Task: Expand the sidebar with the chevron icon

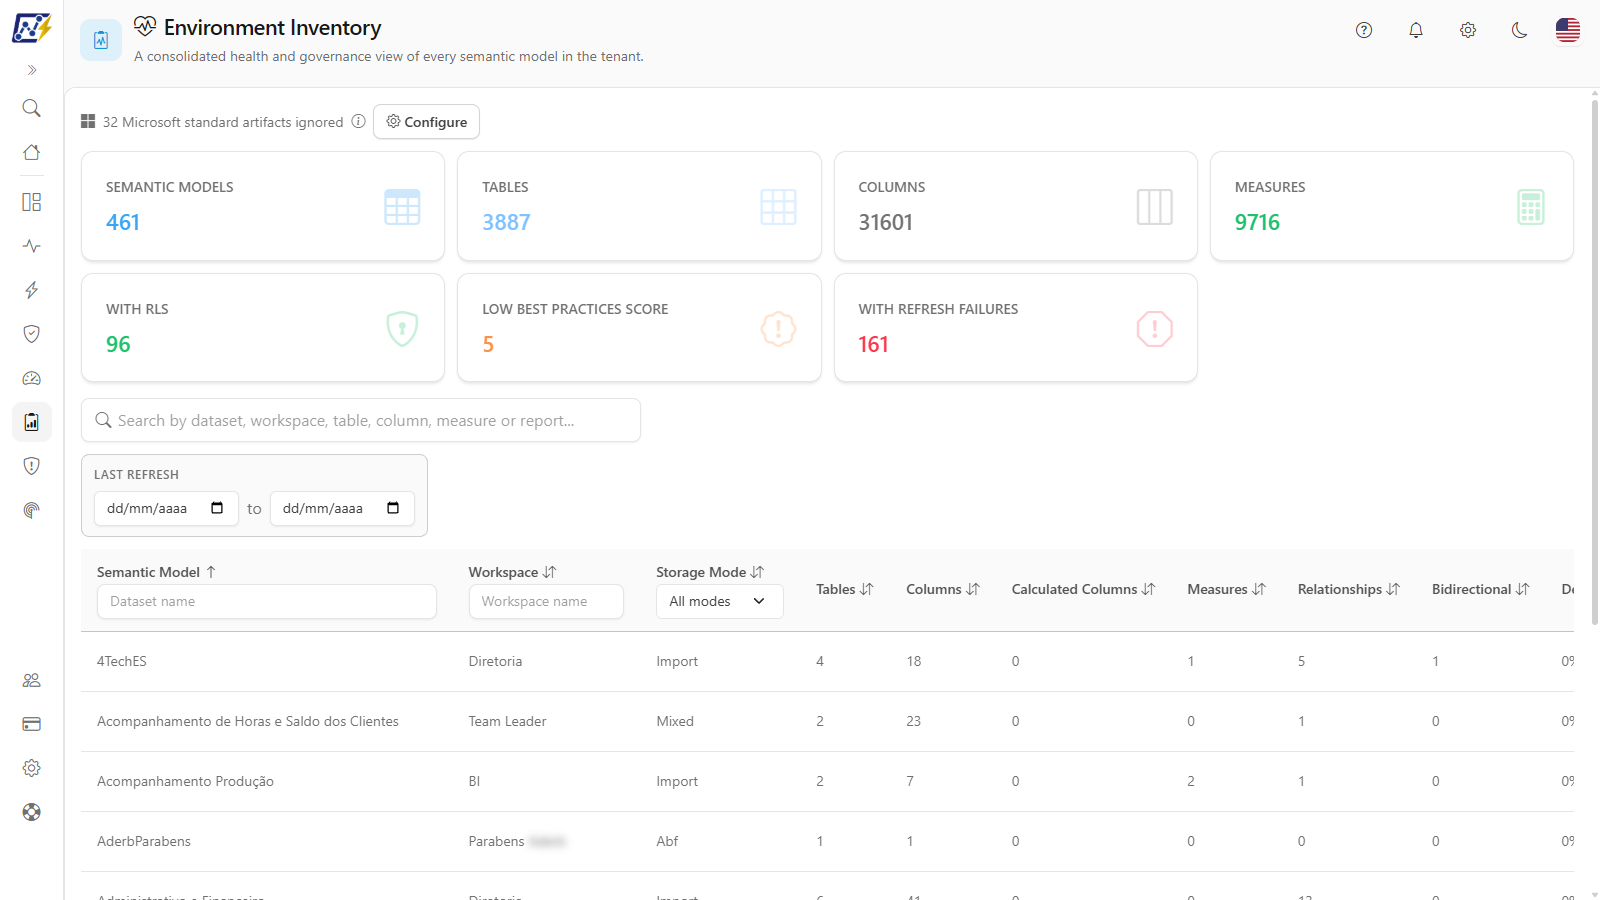Action: (x=32, y=70)
